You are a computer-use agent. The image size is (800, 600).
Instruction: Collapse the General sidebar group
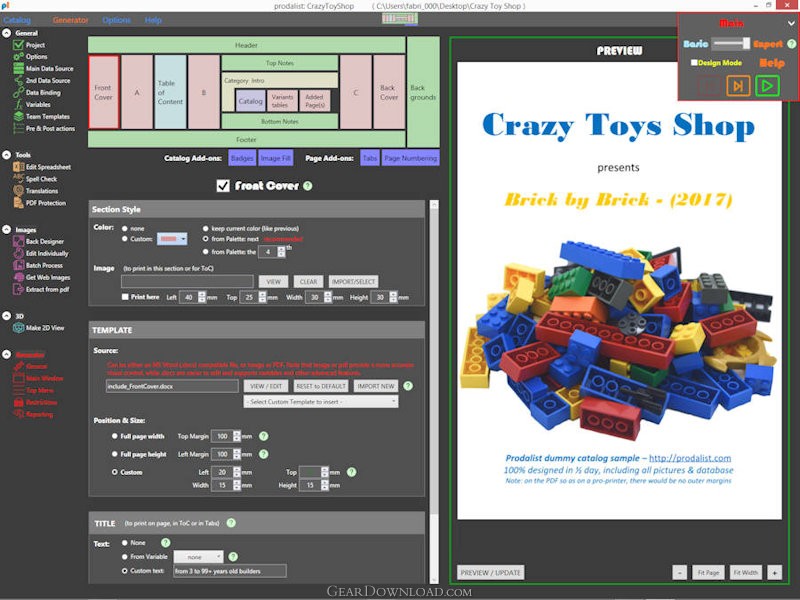click(x=7, y=33)
